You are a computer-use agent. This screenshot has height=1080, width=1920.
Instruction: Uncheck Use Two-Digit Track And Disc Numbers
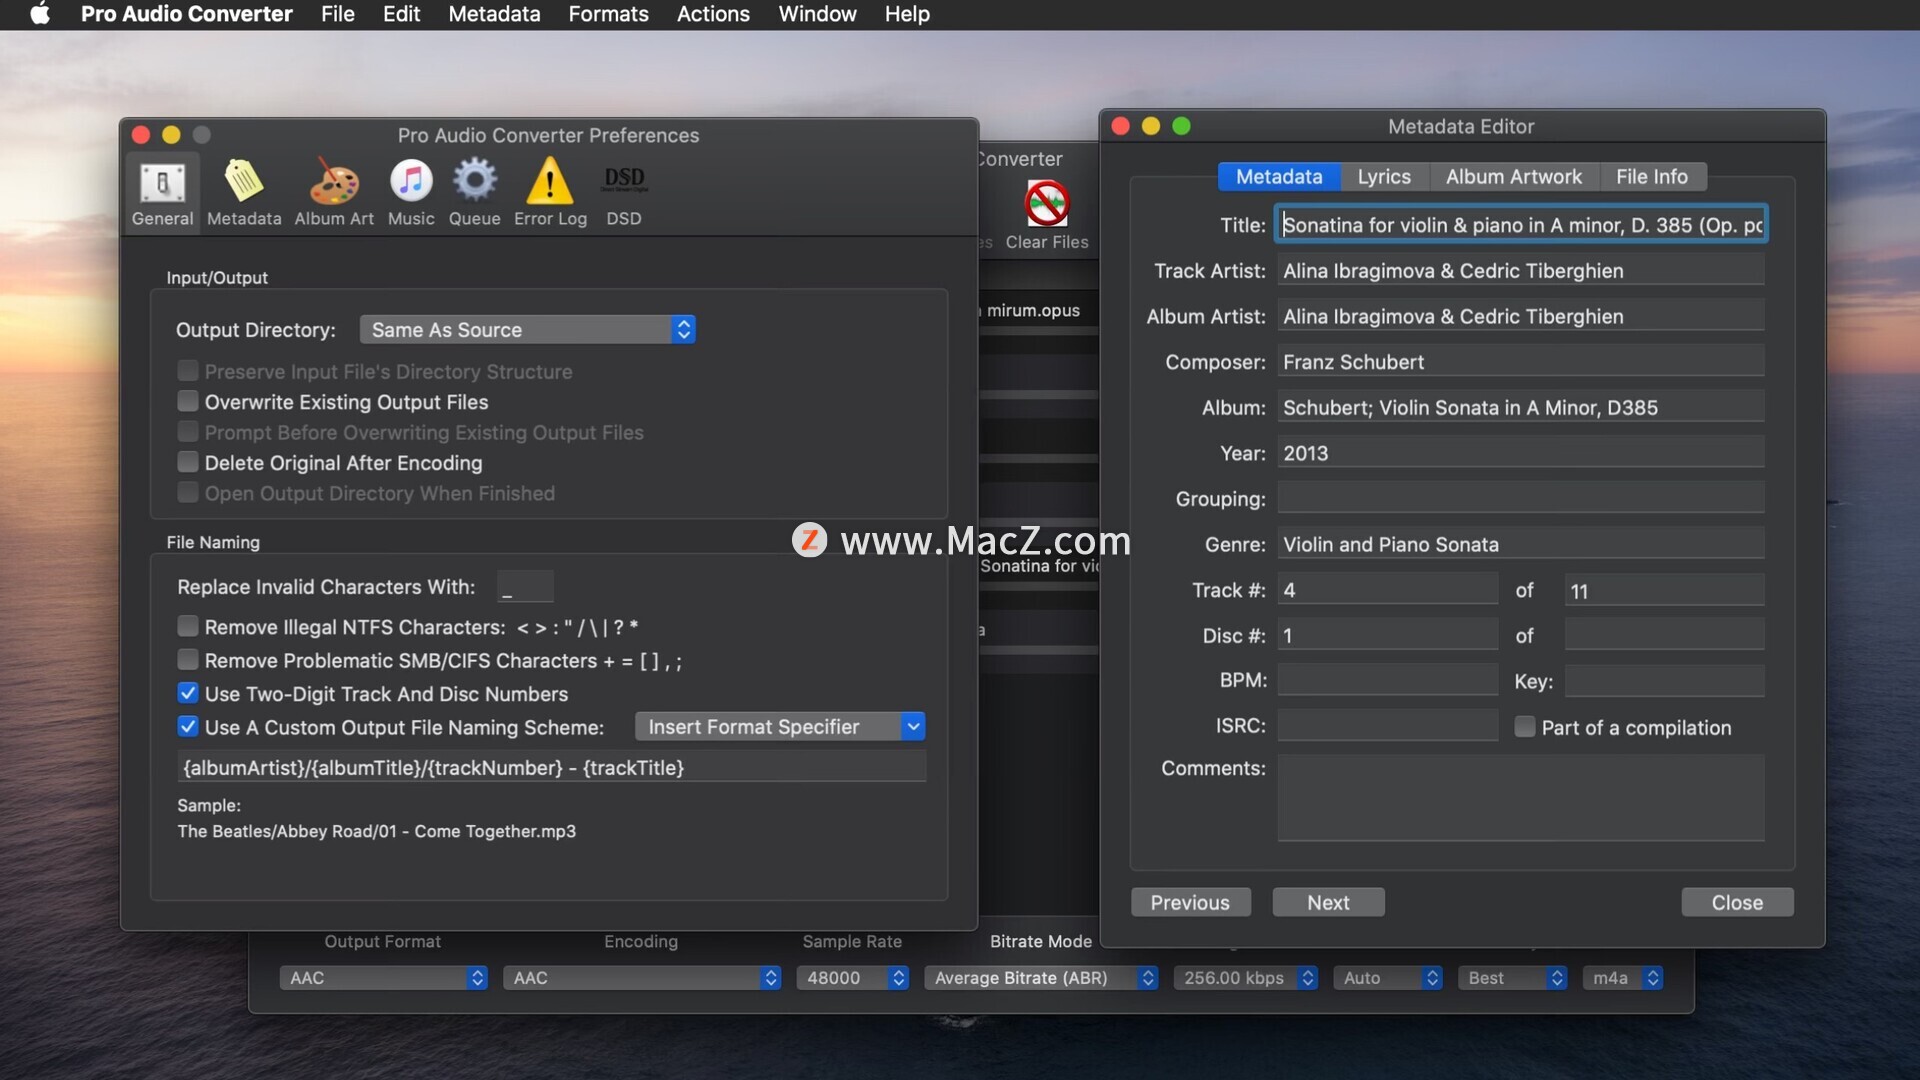click(188, 693)
